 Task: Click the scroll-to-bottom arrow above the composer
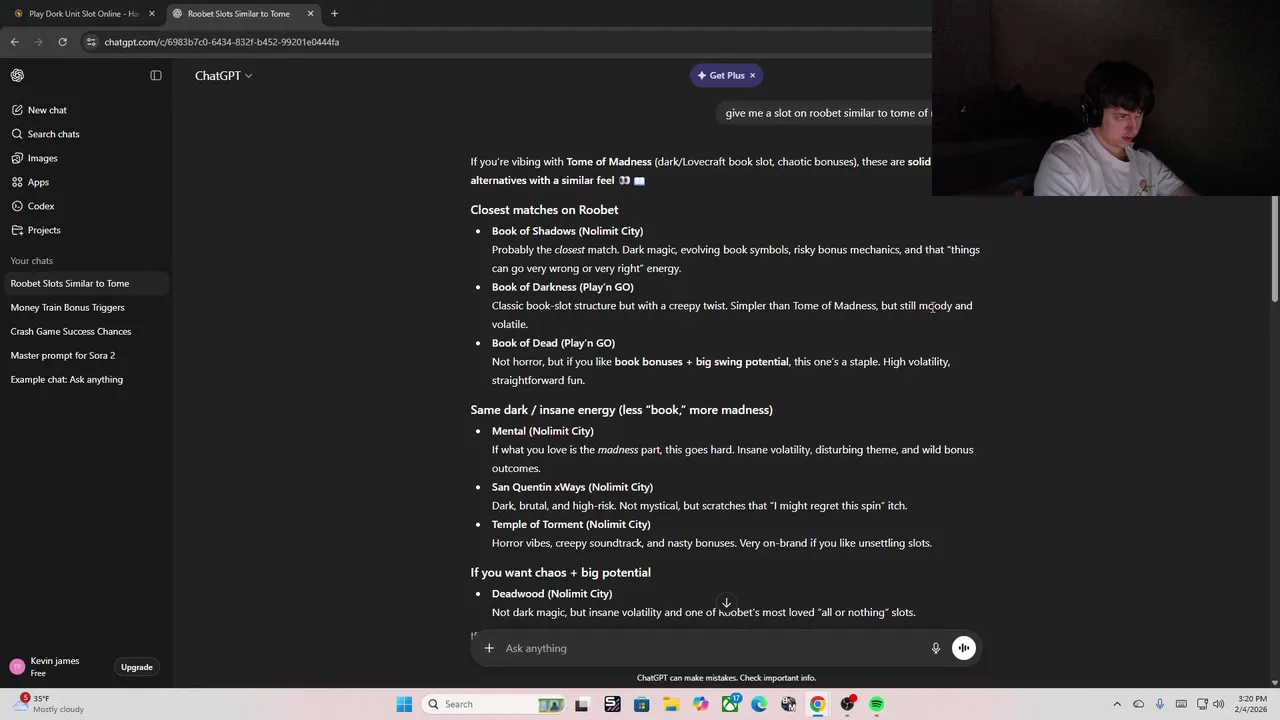point(726,603)
